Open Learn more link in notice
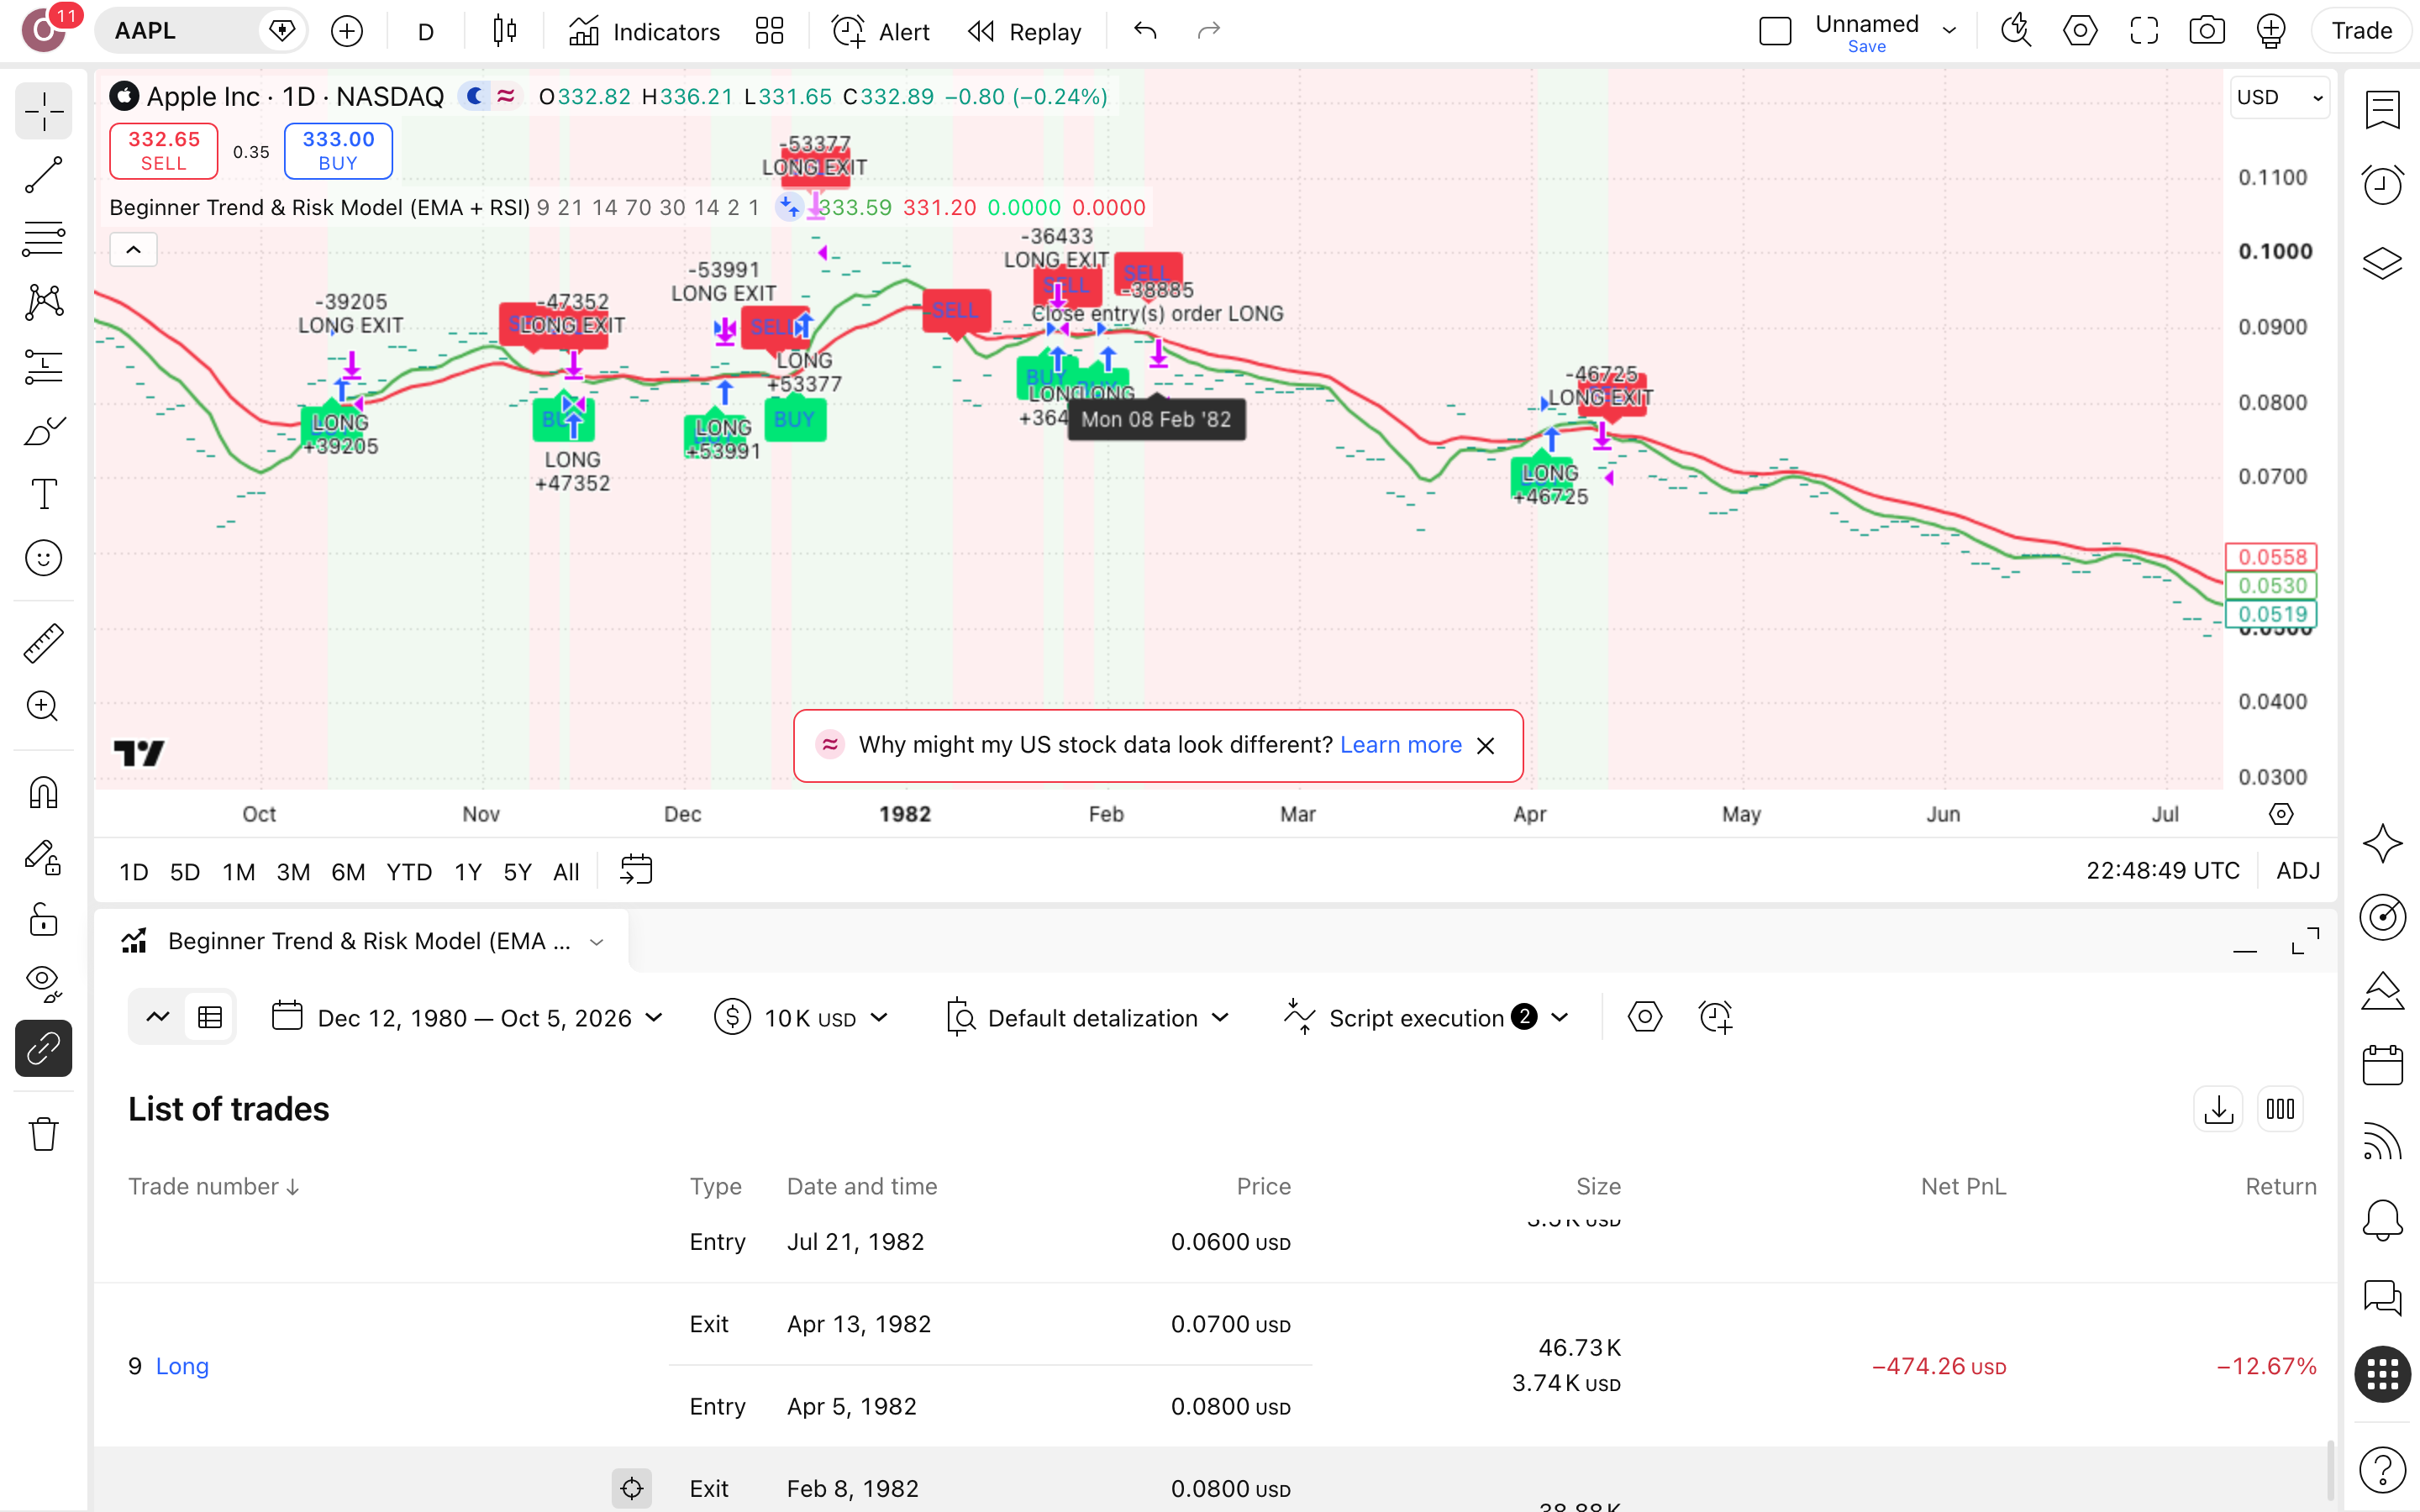2420x1512 pixels. tap(1400, 745)
